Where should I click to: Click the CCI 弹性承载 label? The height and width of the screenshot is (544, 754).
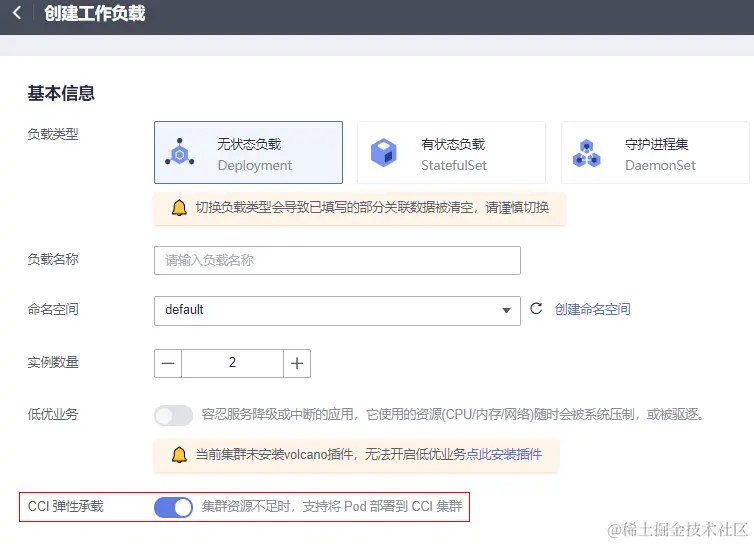[x=65, y=506]
